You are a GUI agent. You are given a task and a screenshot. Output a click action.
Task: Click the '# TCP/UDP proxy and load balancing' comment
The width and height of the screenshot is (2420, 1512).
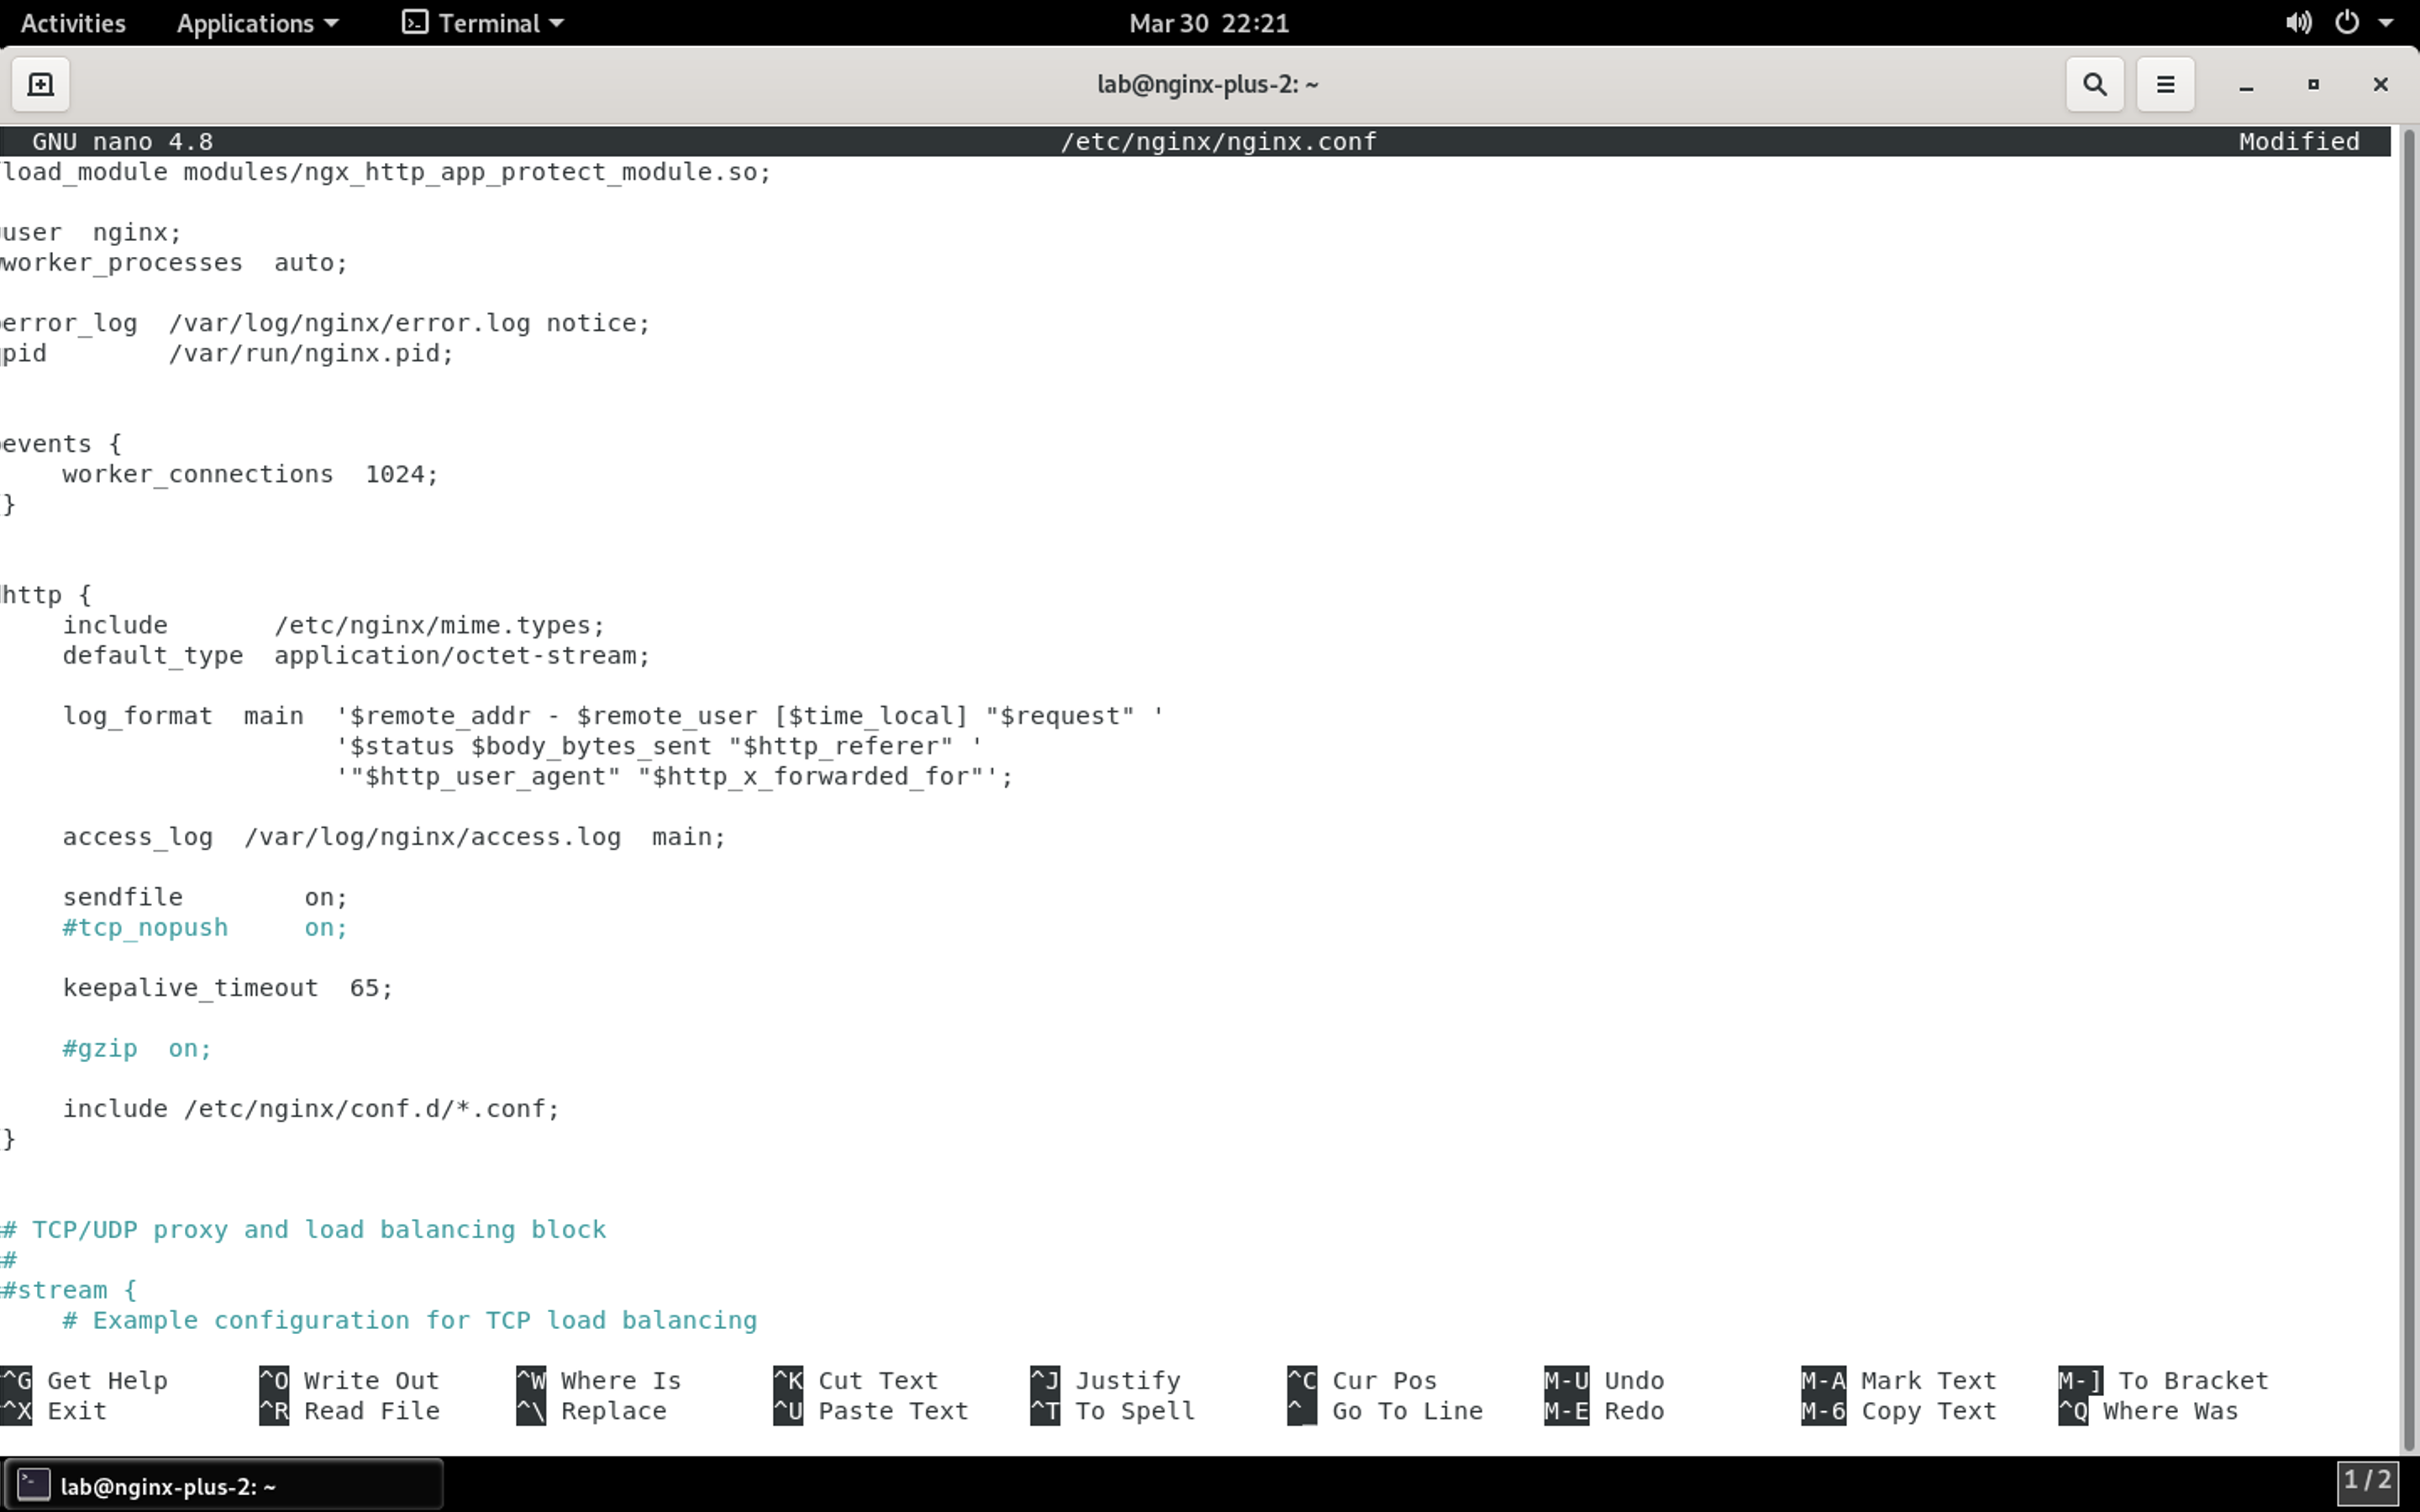pos(304,1229)
